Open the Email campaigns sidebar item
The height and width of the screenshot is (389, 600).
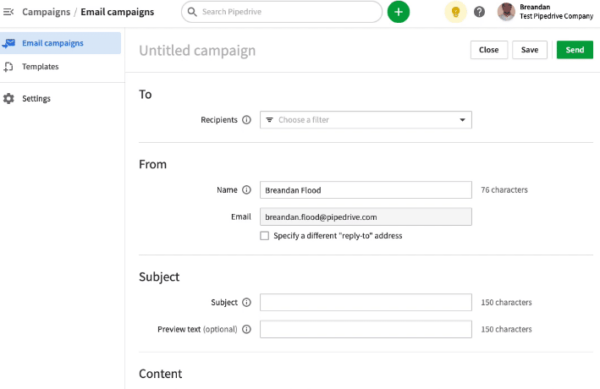point(60,43)
